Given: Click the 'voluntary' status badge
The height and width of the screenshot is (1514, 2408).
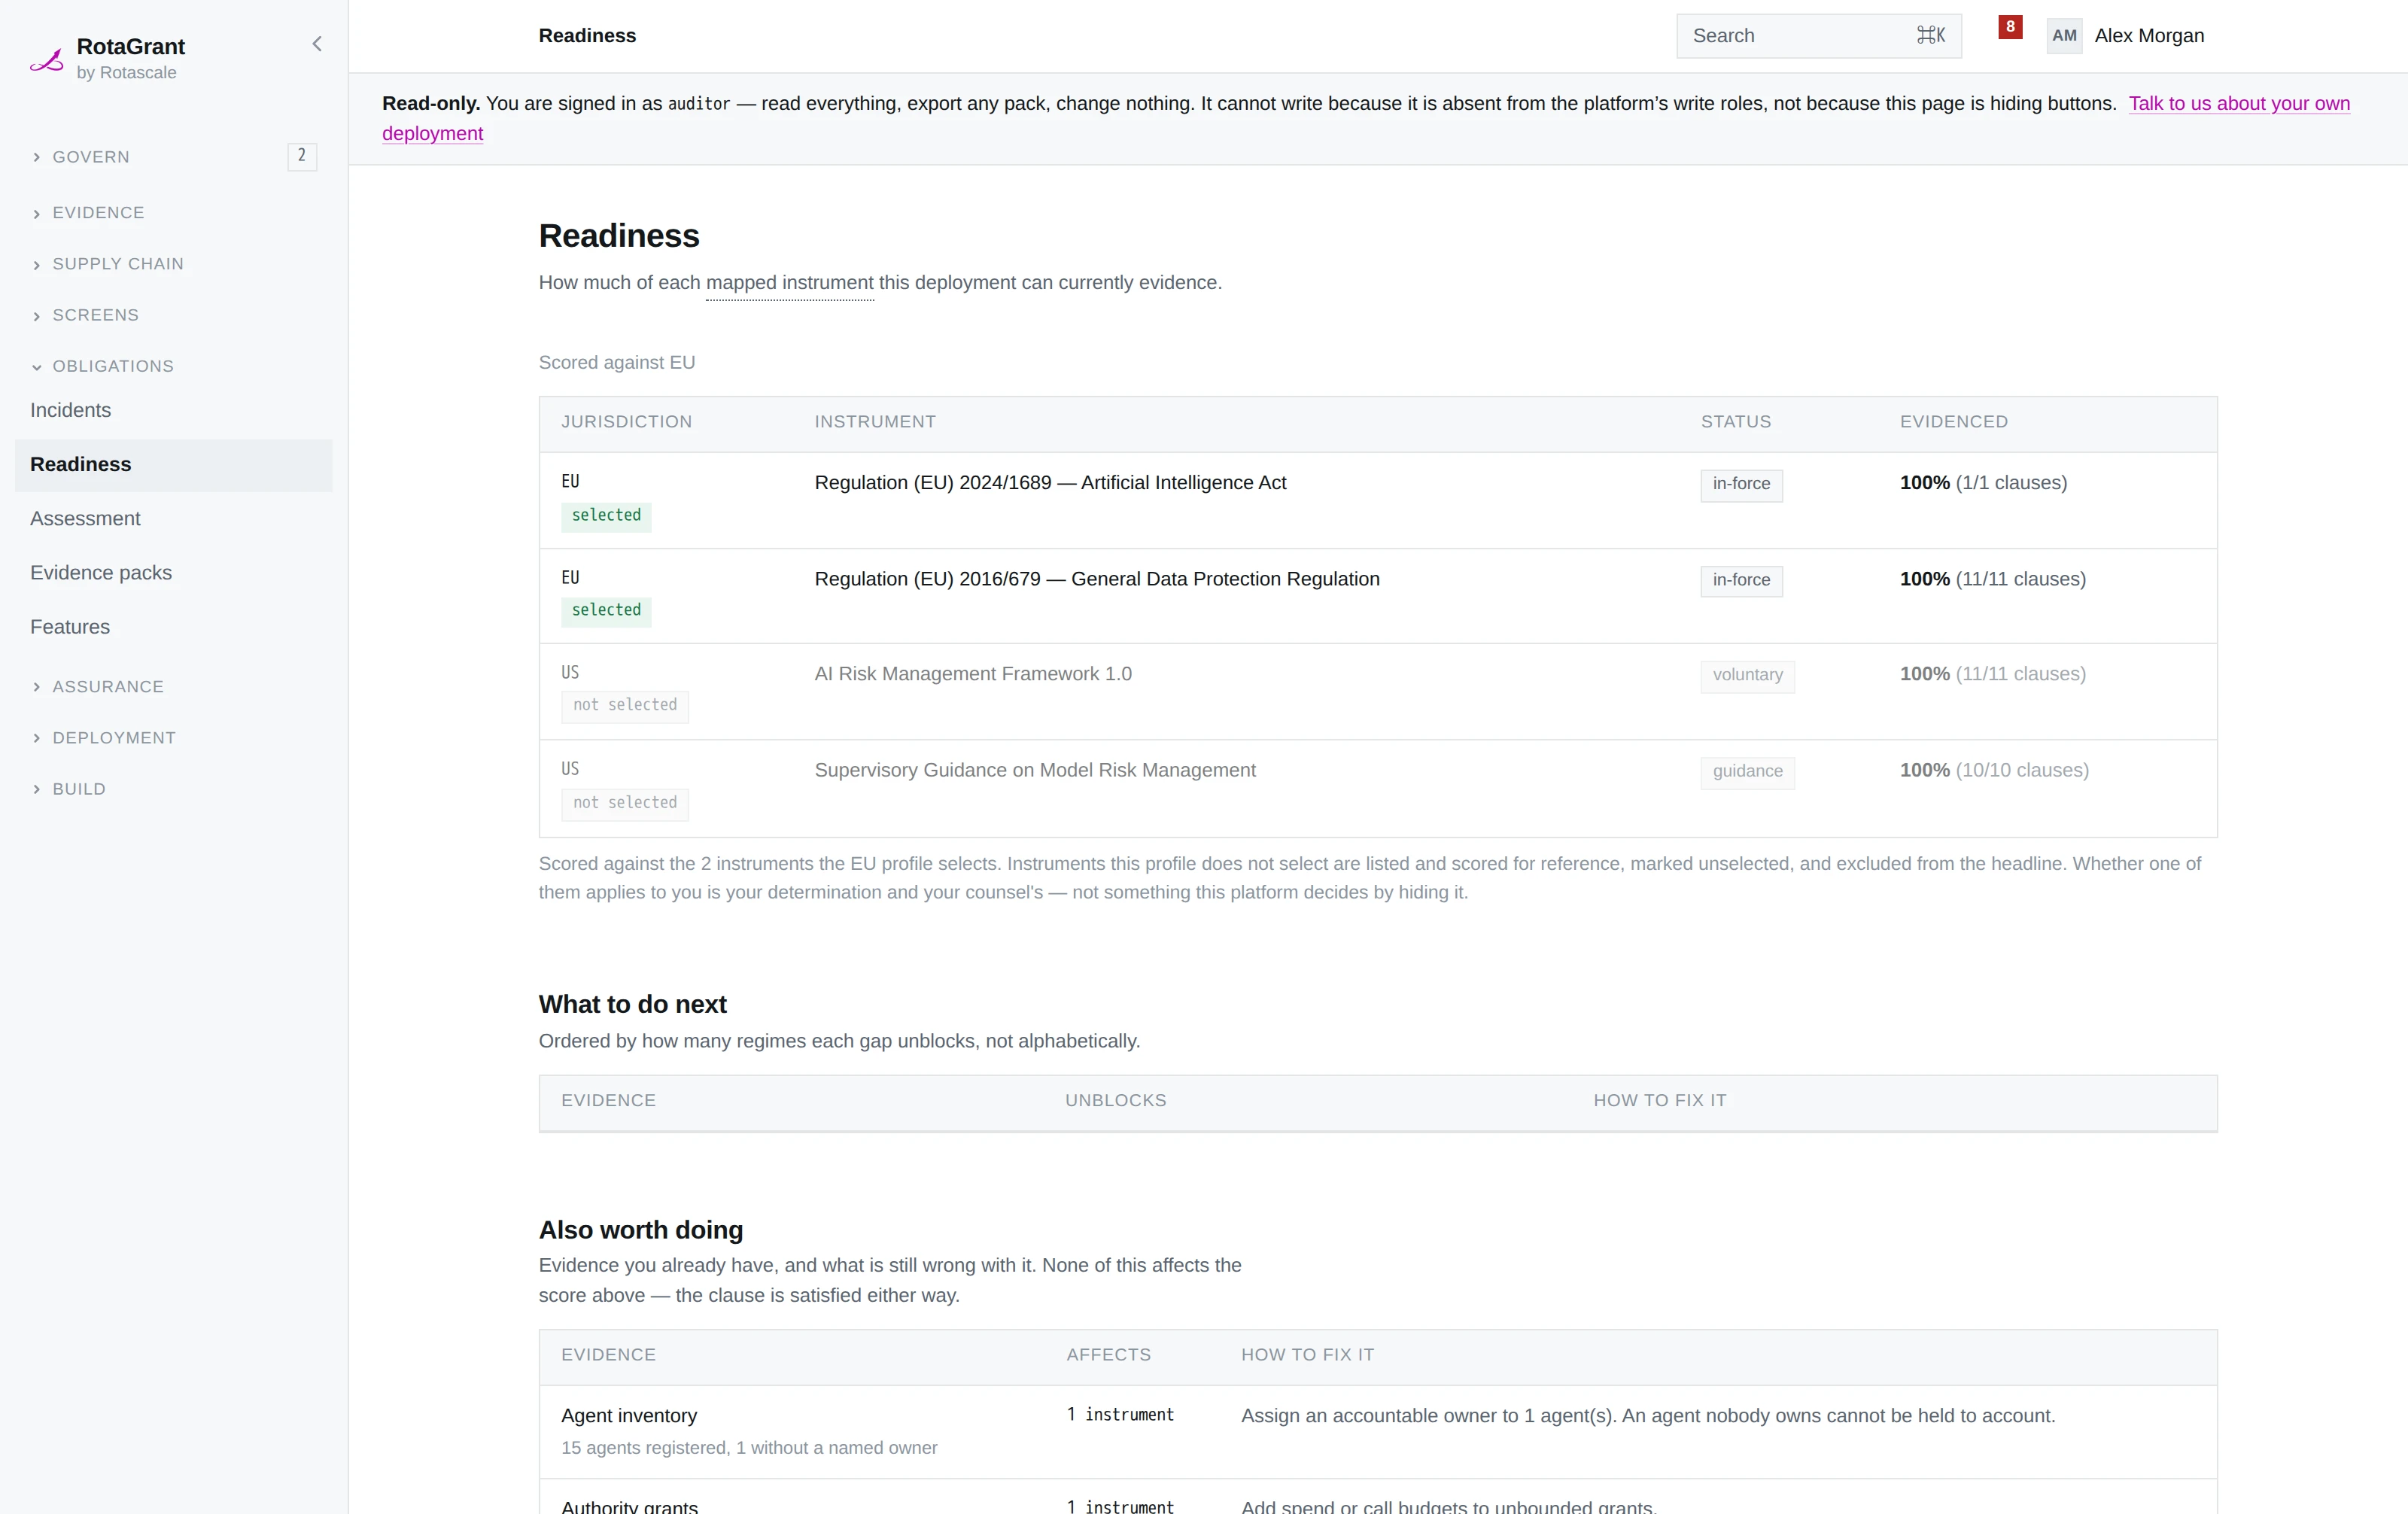Looking at the screenshot, I should (x=1747, y=676).
